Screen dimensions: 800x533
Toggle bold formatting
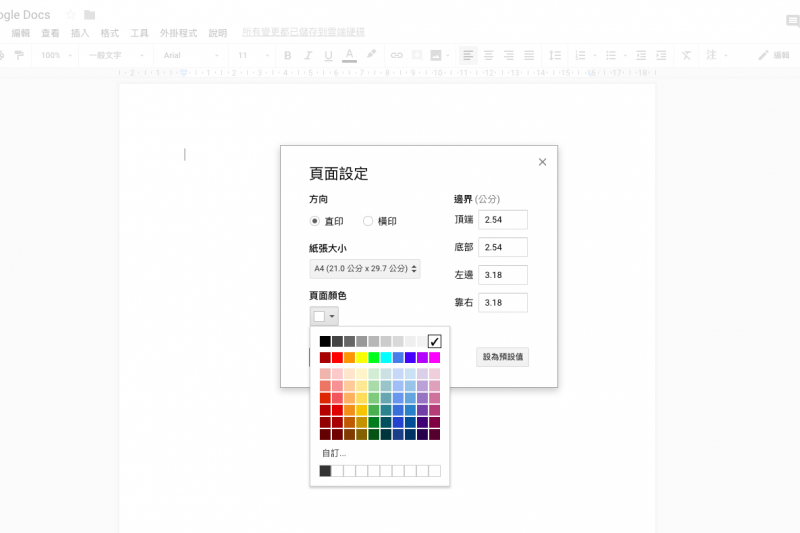[288, 55]
